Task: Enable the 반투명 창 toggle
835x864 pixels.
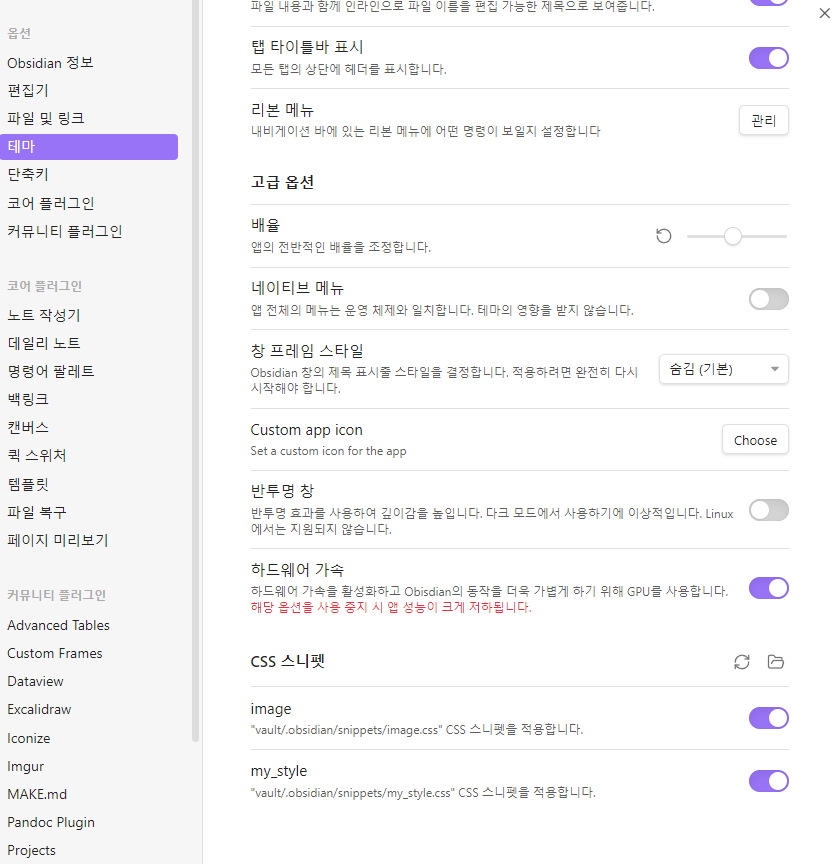Action: pyautogui.click(x=768, y=510)
